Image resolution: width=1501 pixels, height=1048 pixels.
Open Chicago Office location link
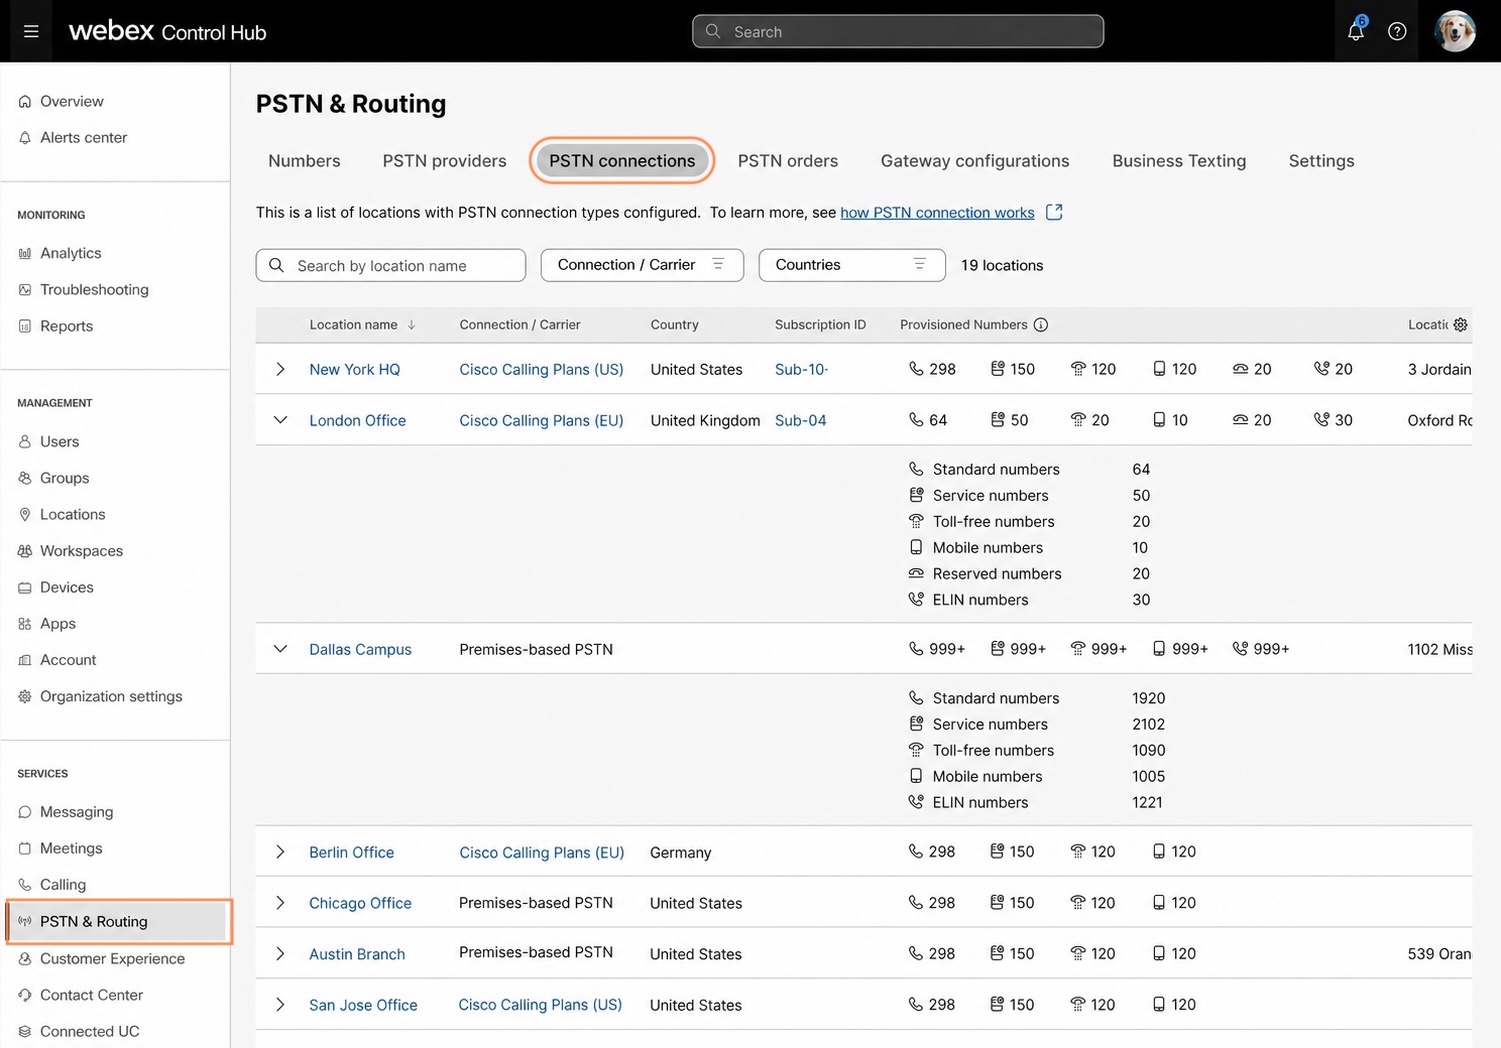(x=360, y=903)
